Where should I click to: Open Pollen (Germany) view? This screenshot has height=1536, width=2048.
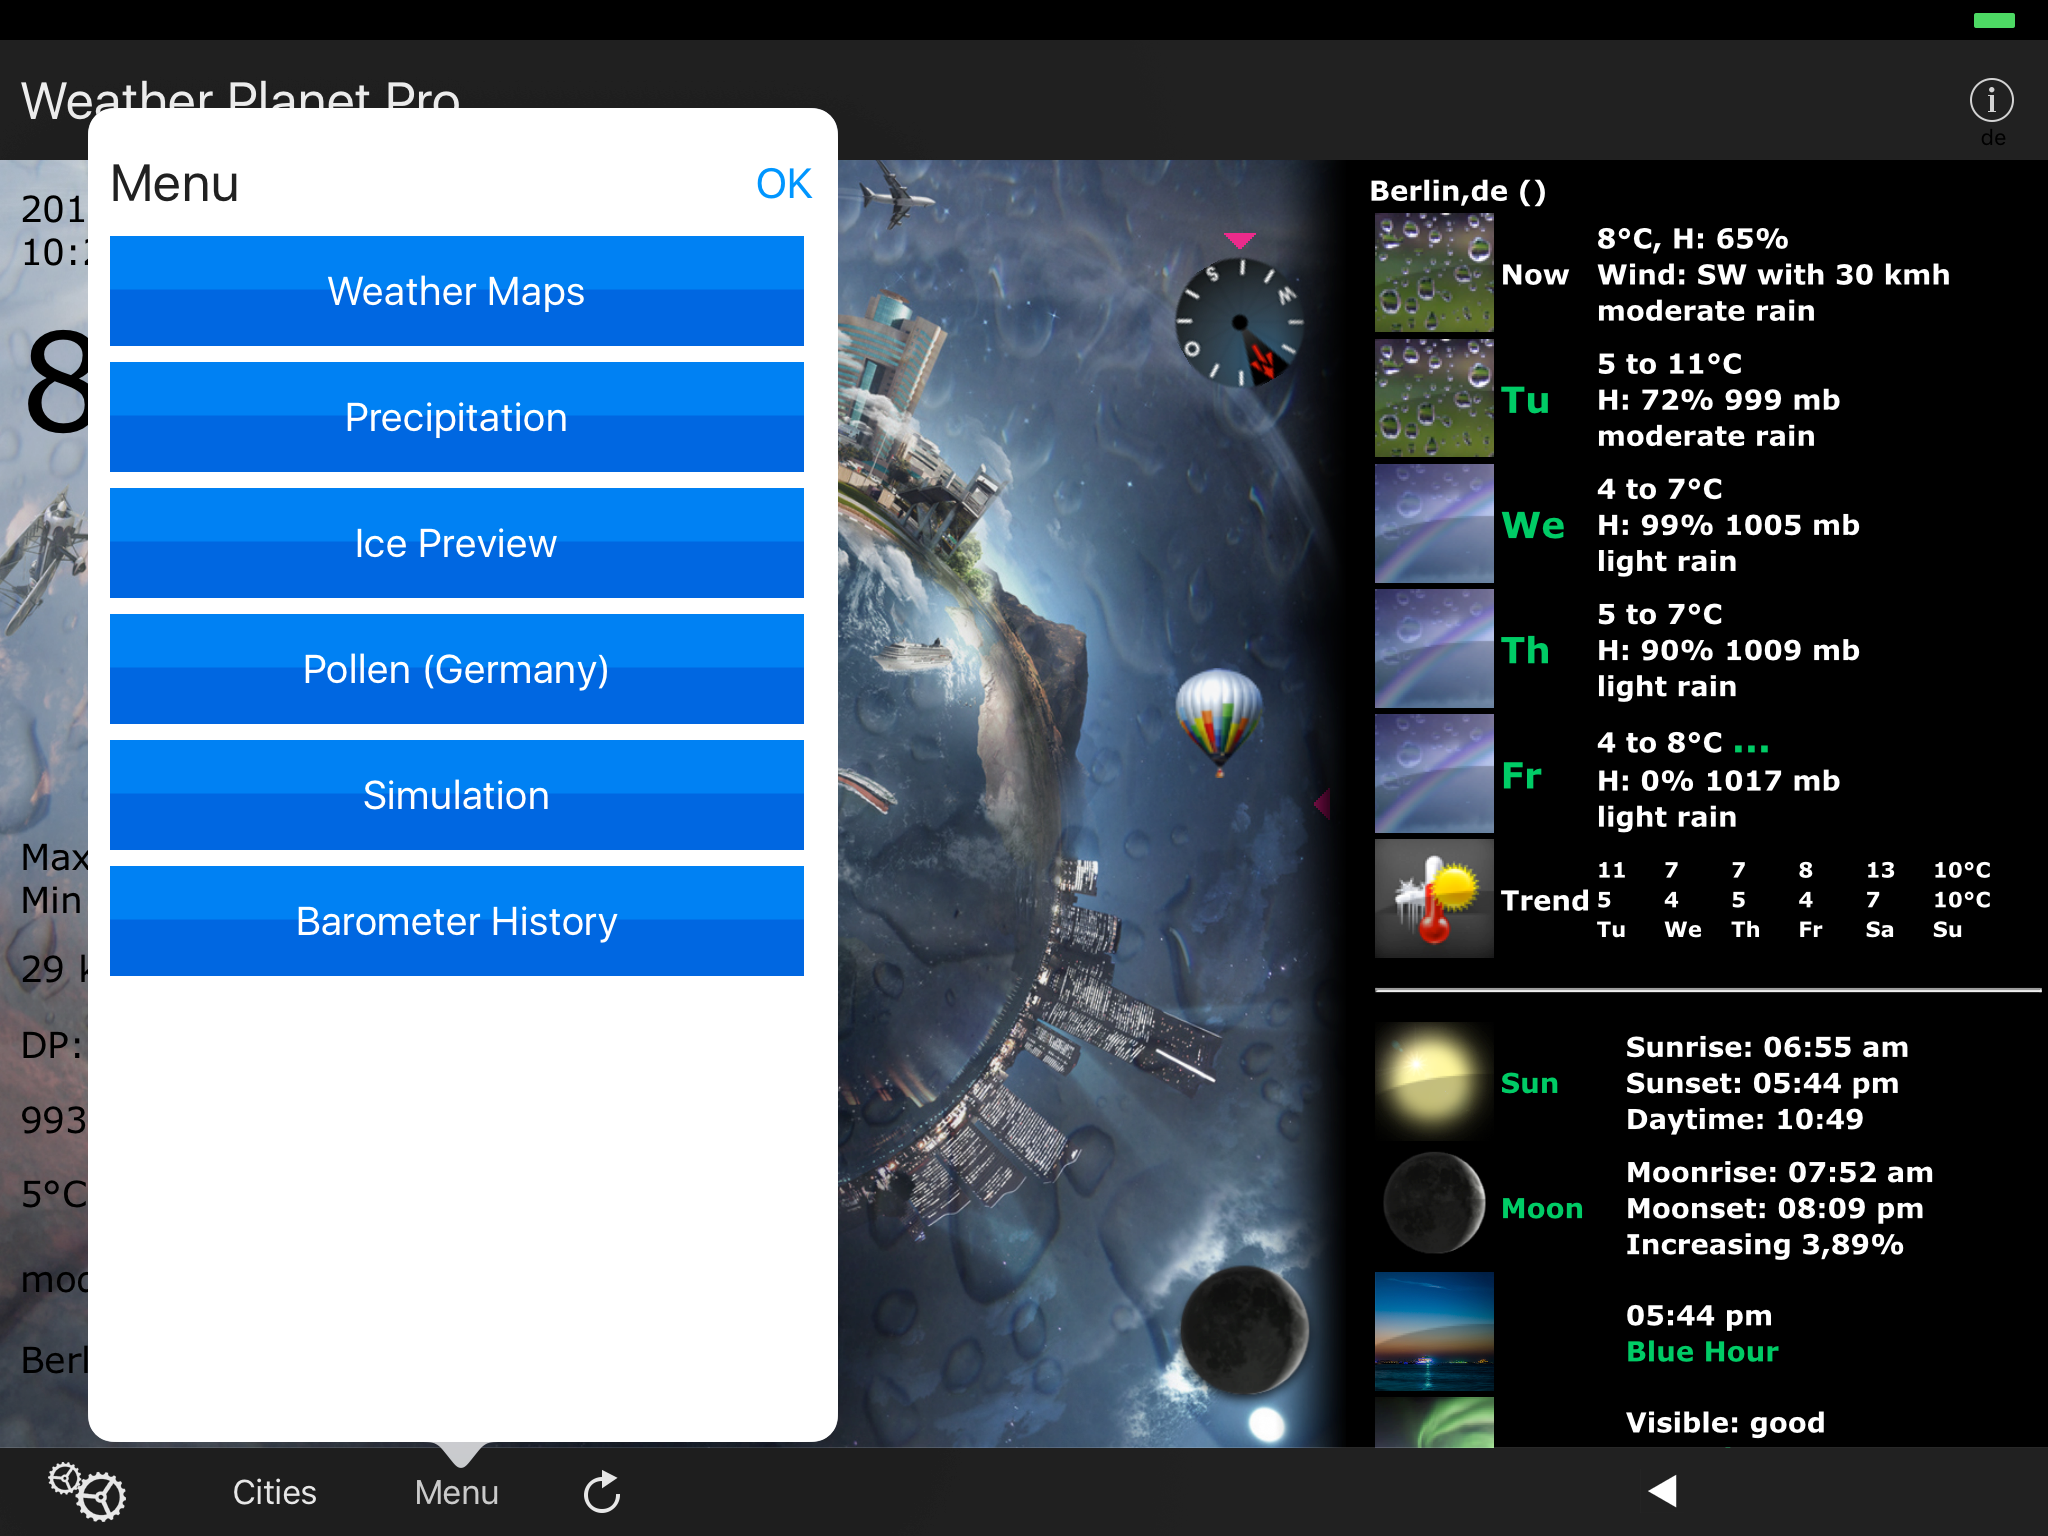456,669
